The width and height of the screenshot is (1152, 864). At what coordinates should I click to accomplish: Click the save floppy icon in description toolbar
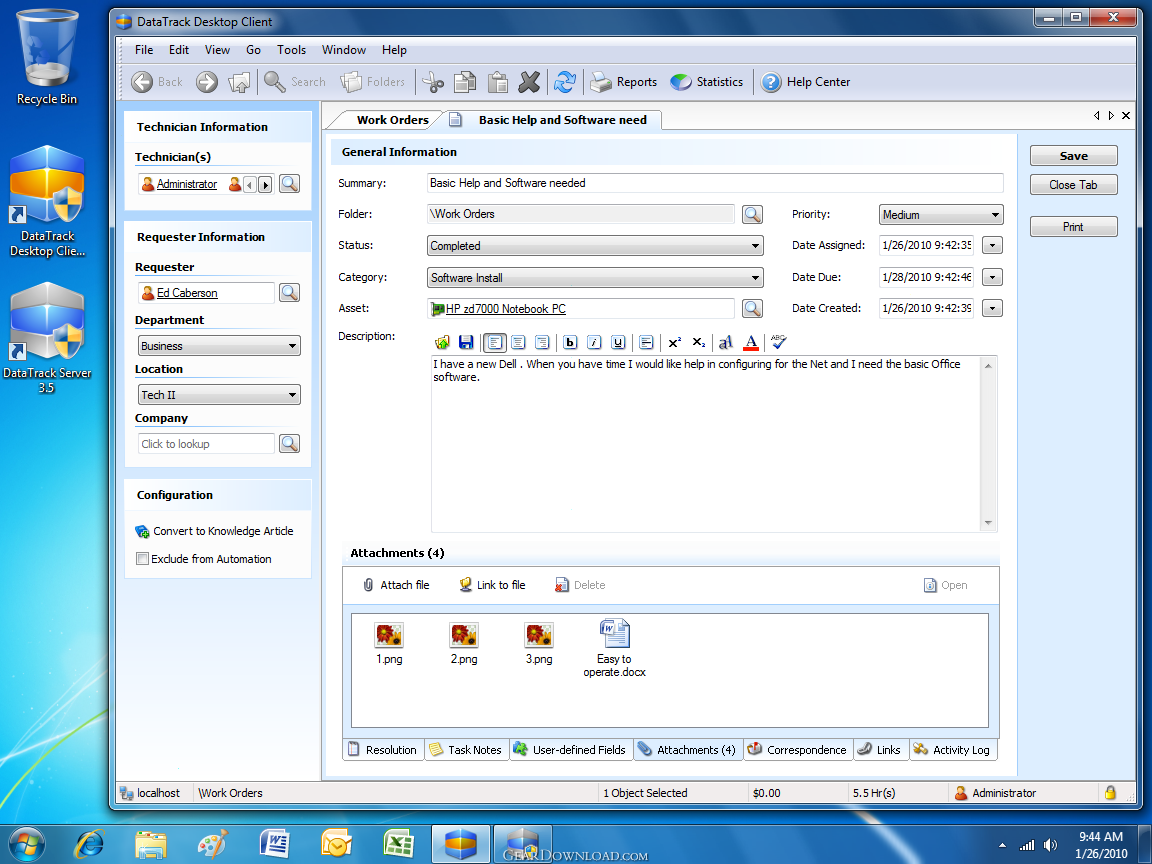click(466, 342)
